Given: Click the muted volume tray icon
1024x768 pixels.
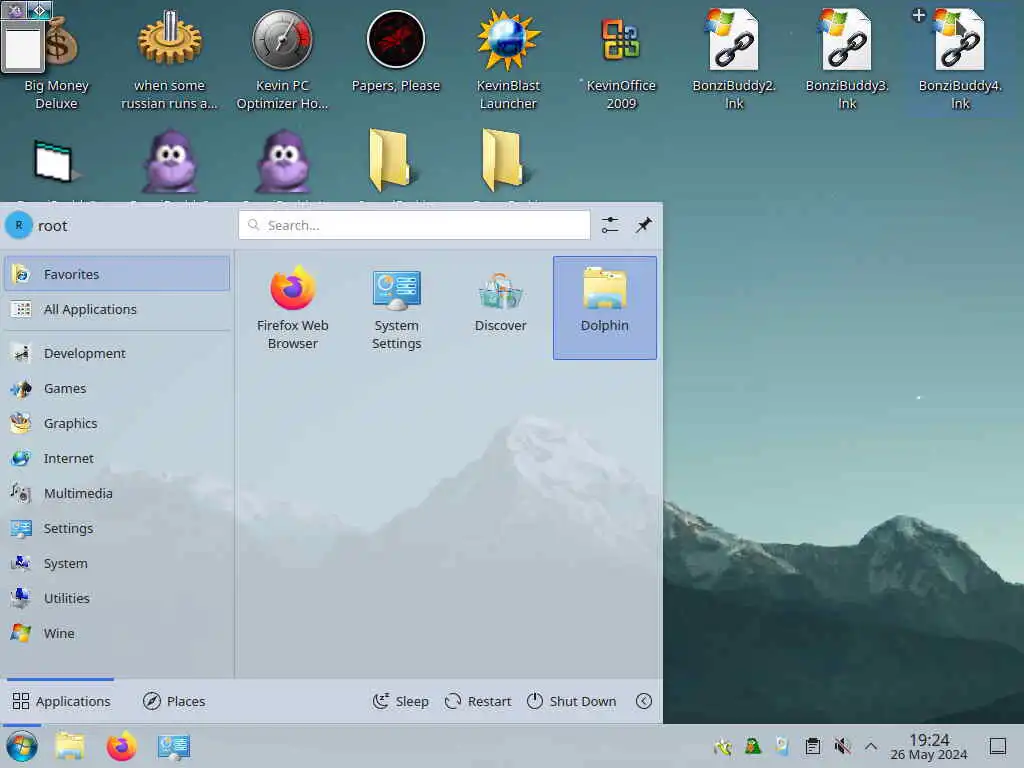Looking at the screenshot, I should click(x=842, y=746).
